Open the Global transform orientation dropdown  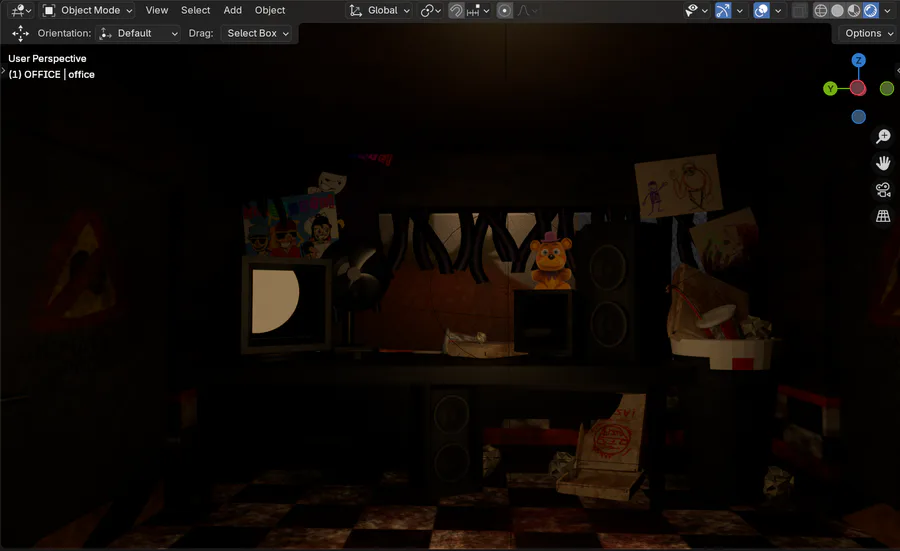(379, 10)
